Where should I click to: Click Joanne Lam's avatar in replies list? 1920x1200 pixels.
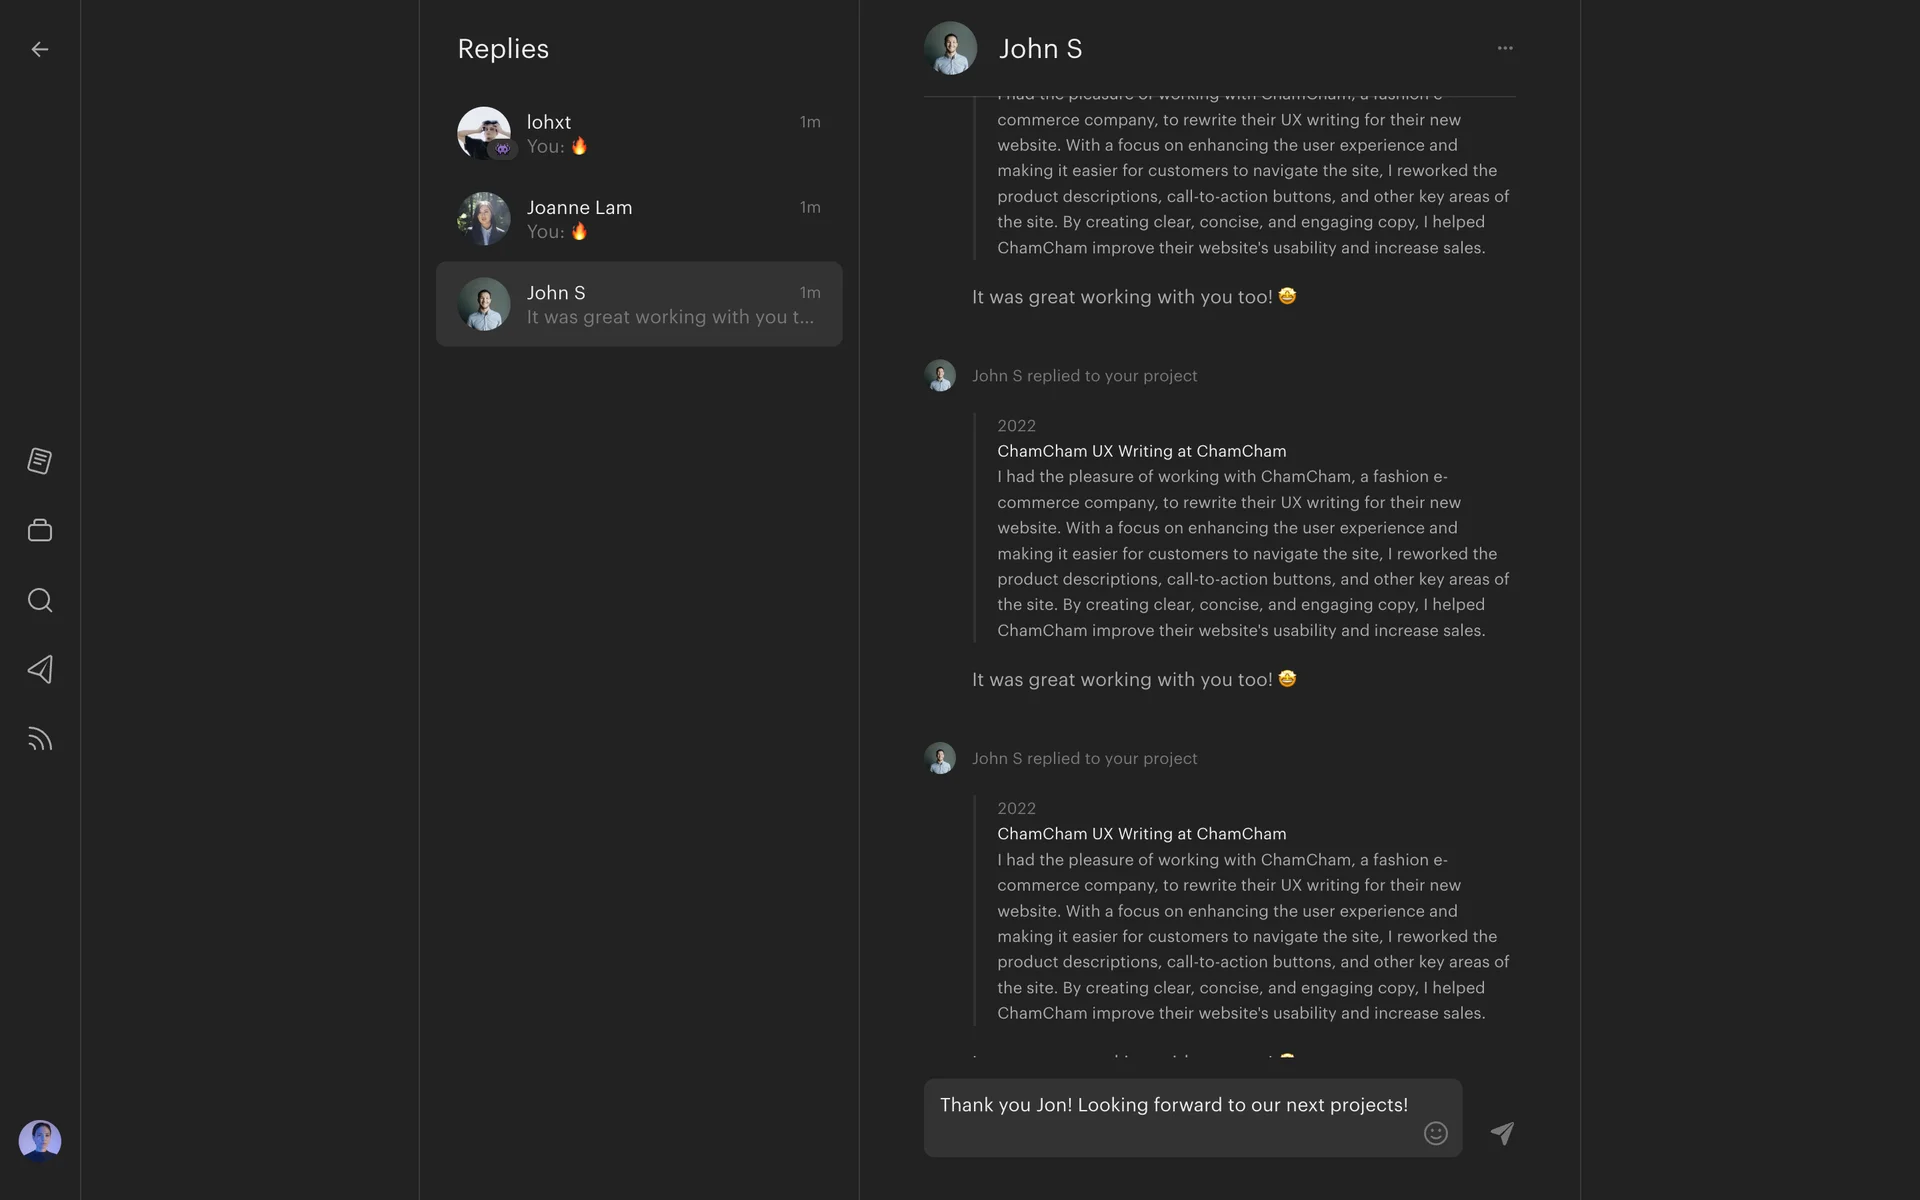484,218
